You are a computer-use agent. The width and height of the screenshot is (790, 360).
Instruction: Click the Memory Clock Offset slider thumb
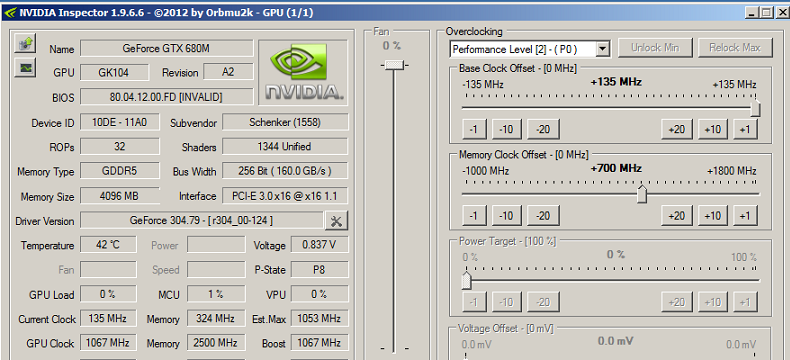point(642,194)
